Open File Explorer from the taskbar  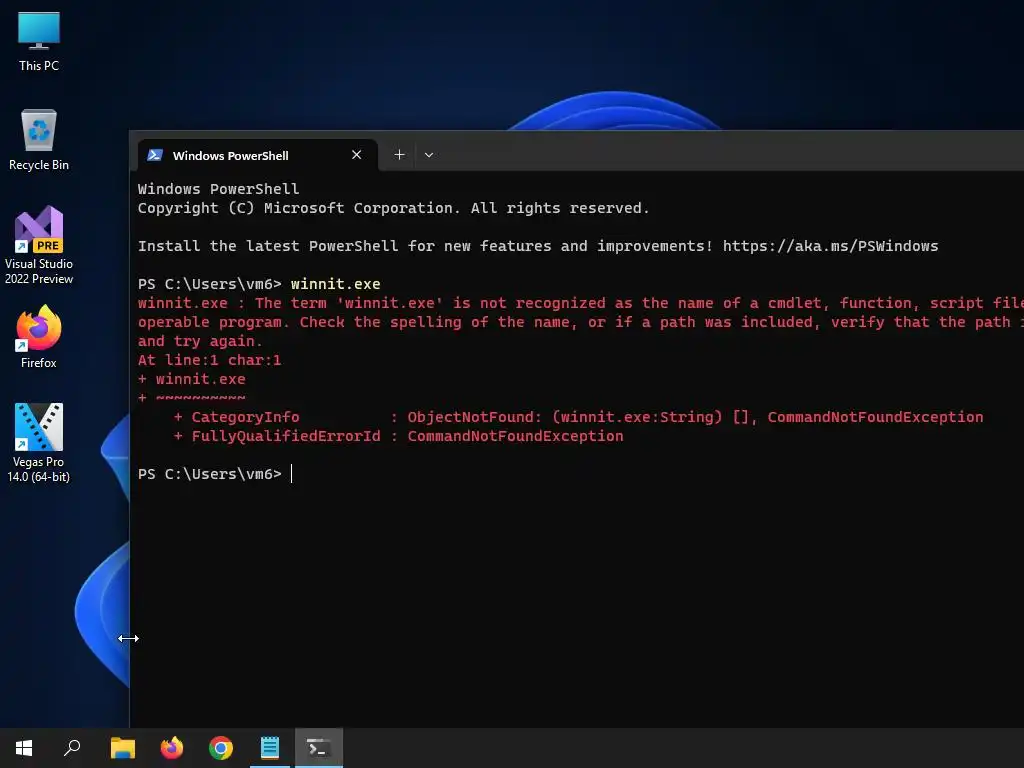pos(123,748)
